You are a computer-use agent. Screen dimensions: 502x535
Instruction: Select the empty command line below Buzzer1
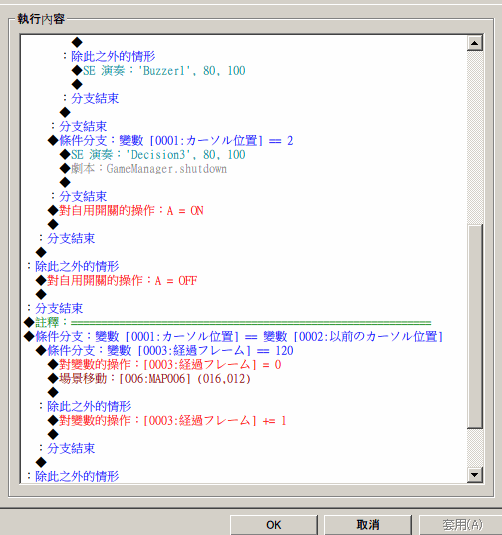pos(77,84)
